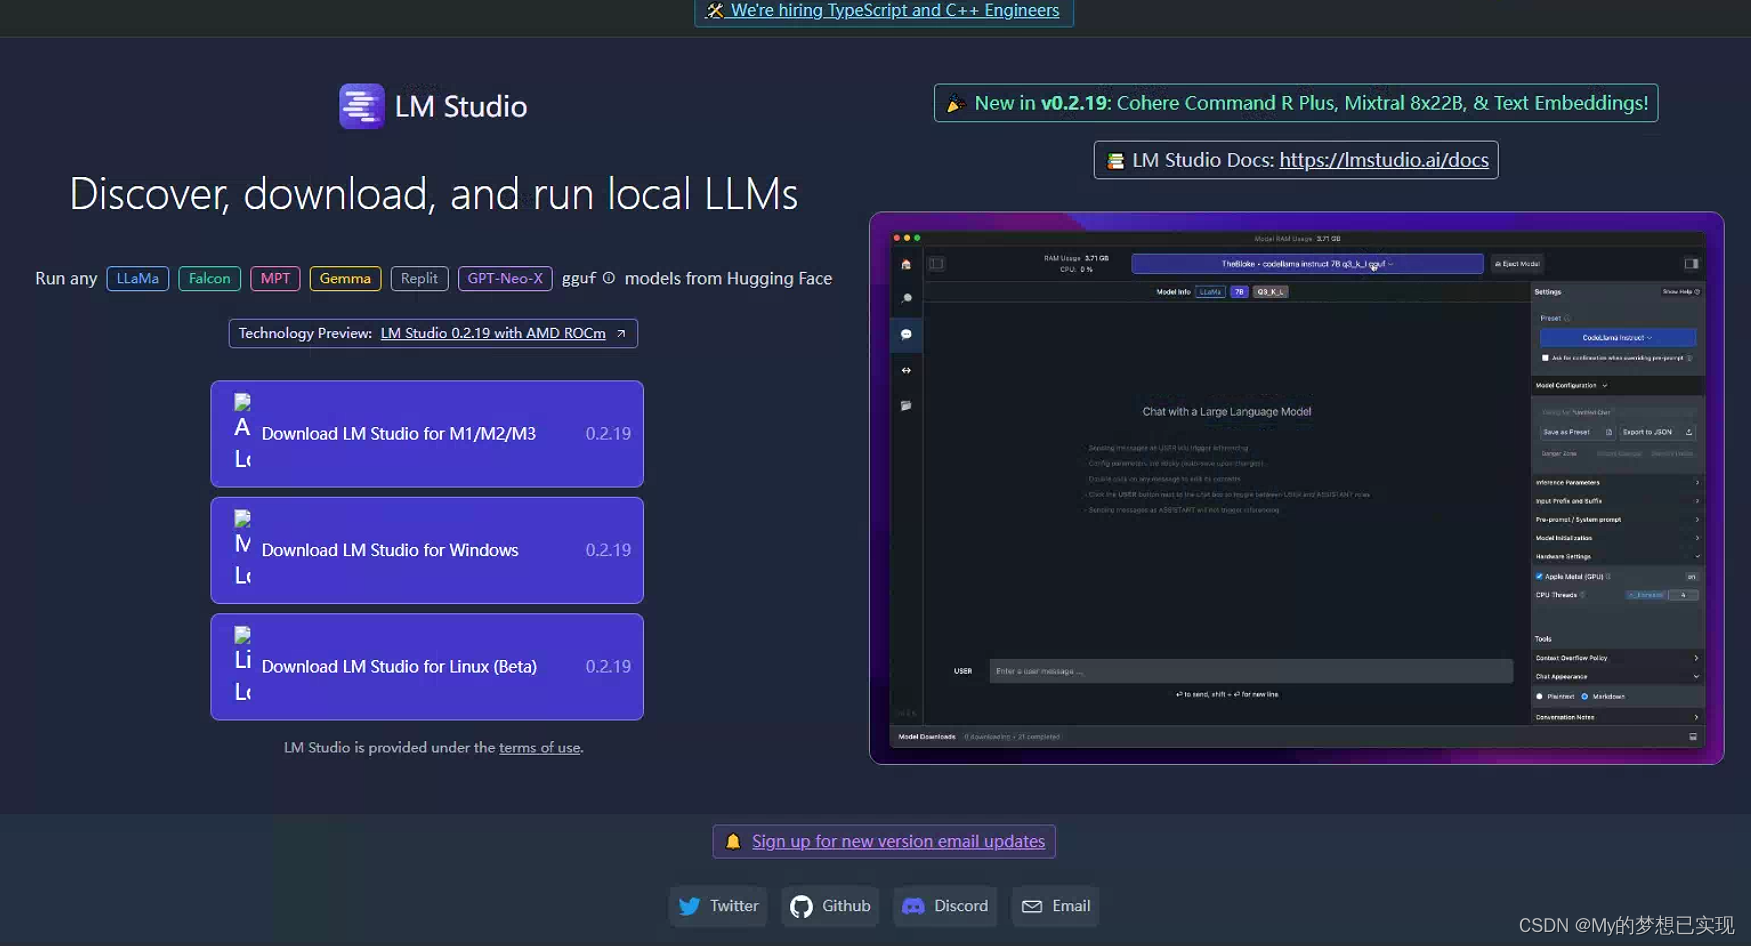Screen dimensions: 1751x946
Task: Click the Github octocat icon
Action: coord(801,906)
